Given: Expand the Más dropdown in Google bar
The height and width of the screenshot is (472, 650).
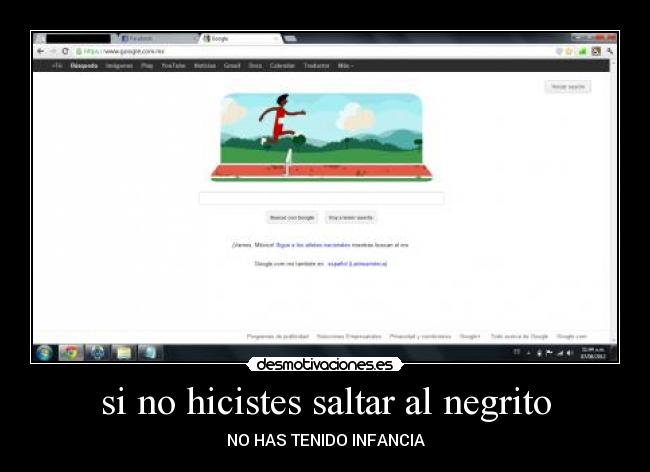Looking at the screenshot, I should pos(346,66).
